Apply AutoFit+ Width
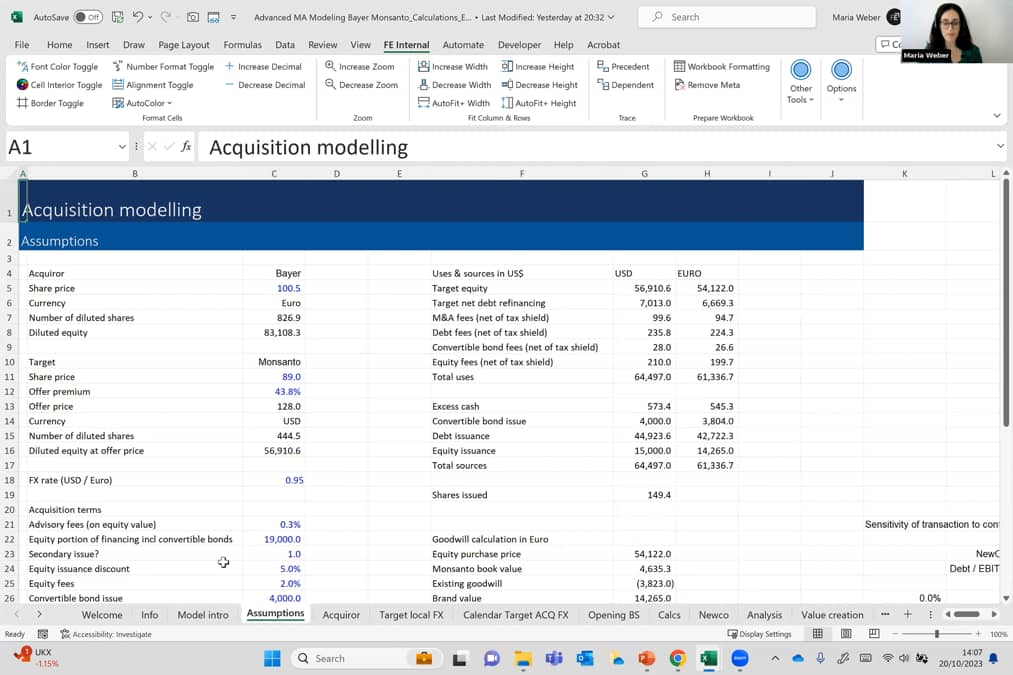Viewport: 1013px width, 675px height. tap(454, 103)
